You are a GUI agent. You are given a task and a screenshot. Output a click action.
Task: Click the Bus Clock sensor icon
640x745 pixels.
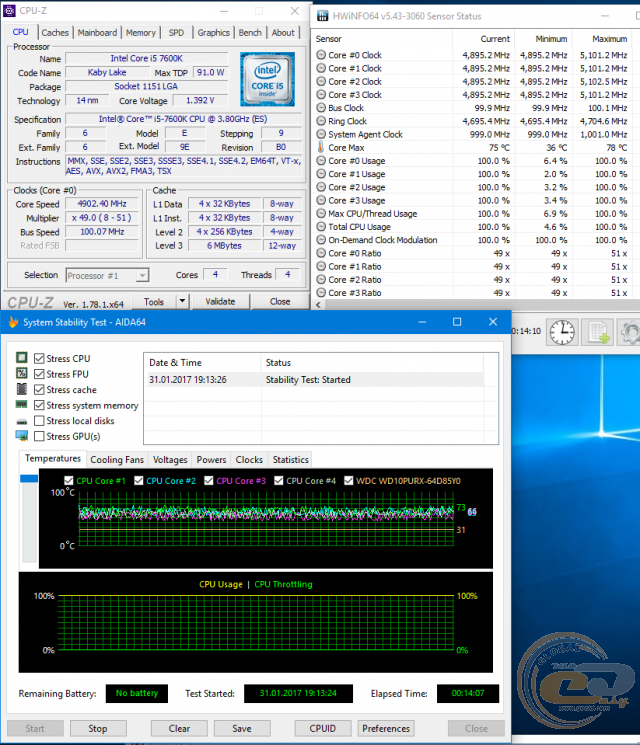(x=321, y=107)
